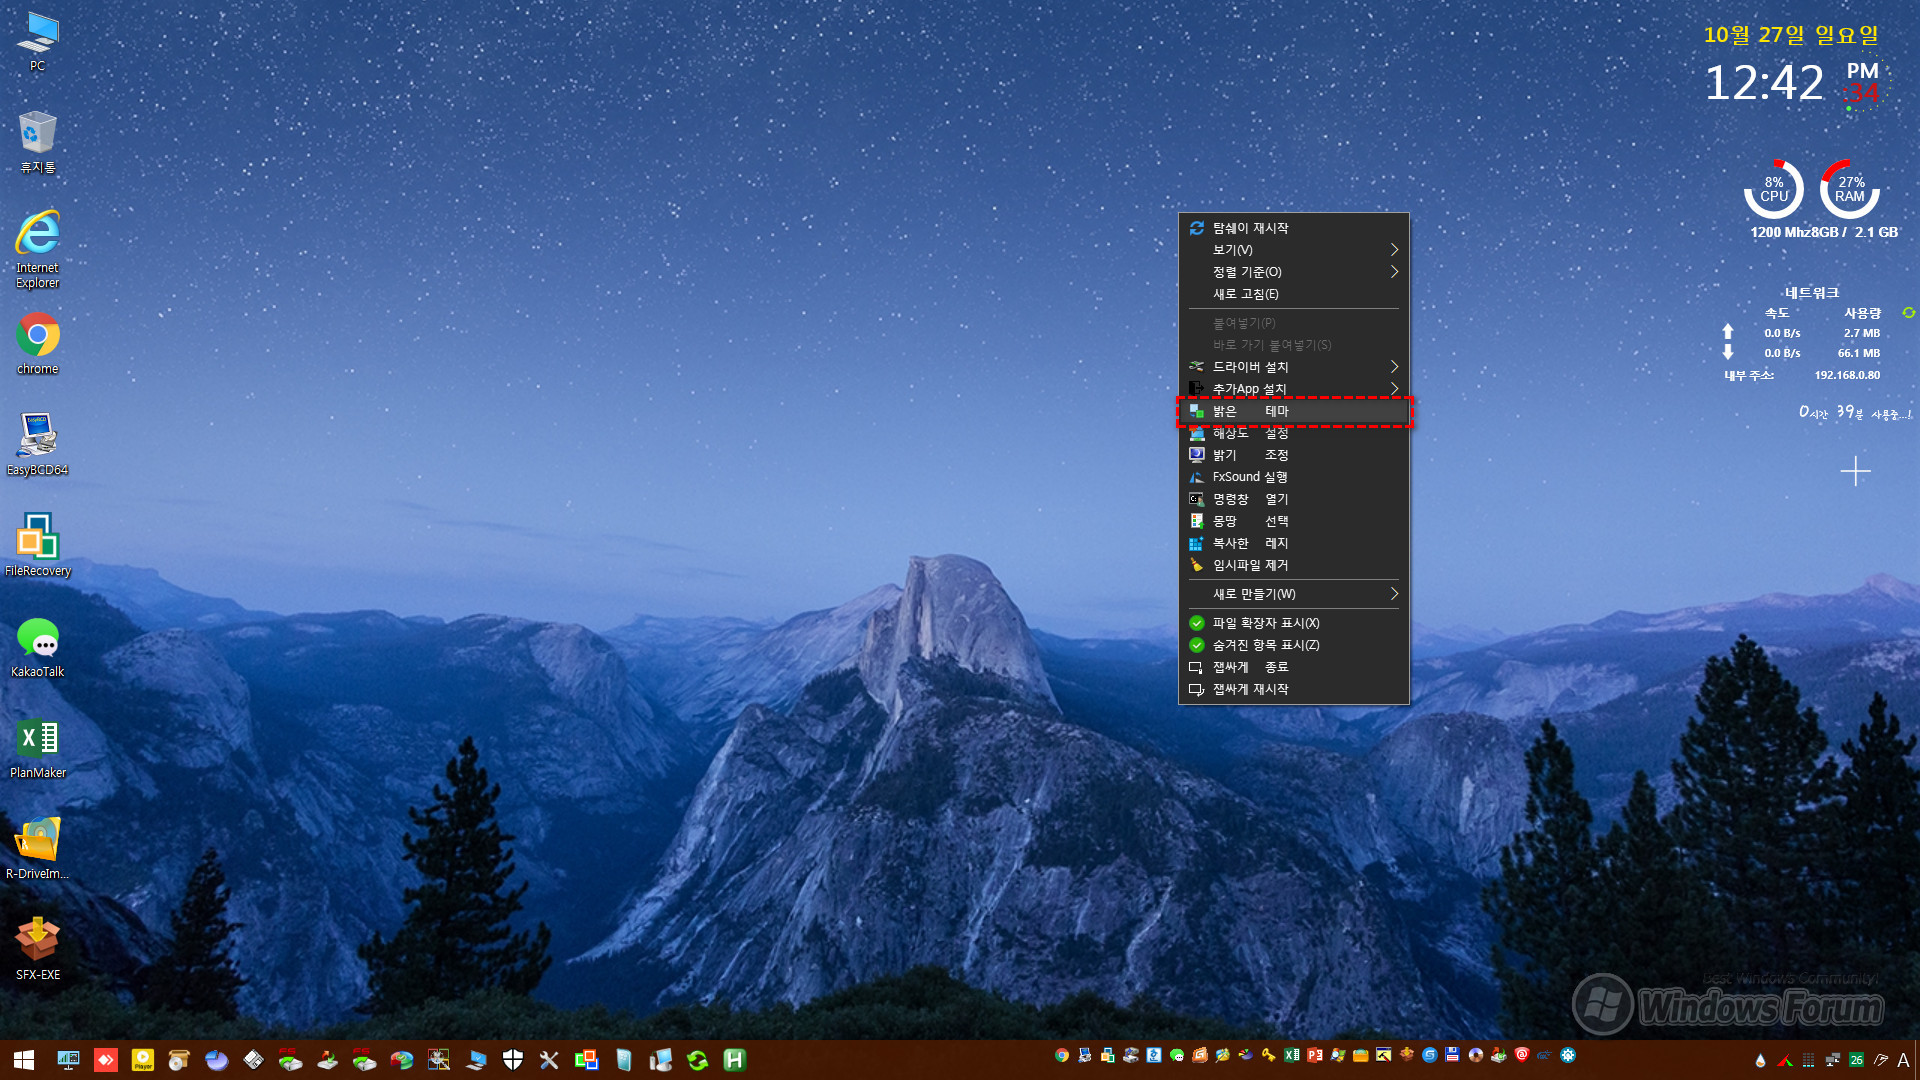Choose 복사한 레지 in the context menu
This screenshot has height=1080, width=1920.
pos(1293,543)
